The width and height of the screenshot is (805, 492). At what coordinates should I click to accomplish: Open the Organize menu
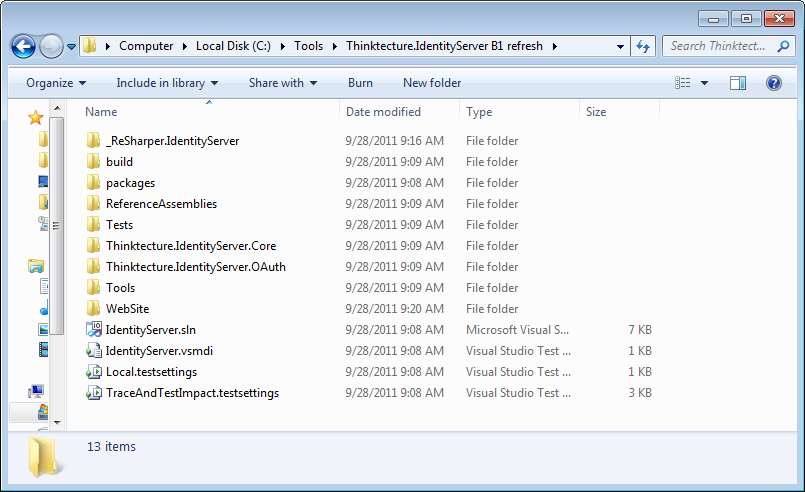click(56, 83)
